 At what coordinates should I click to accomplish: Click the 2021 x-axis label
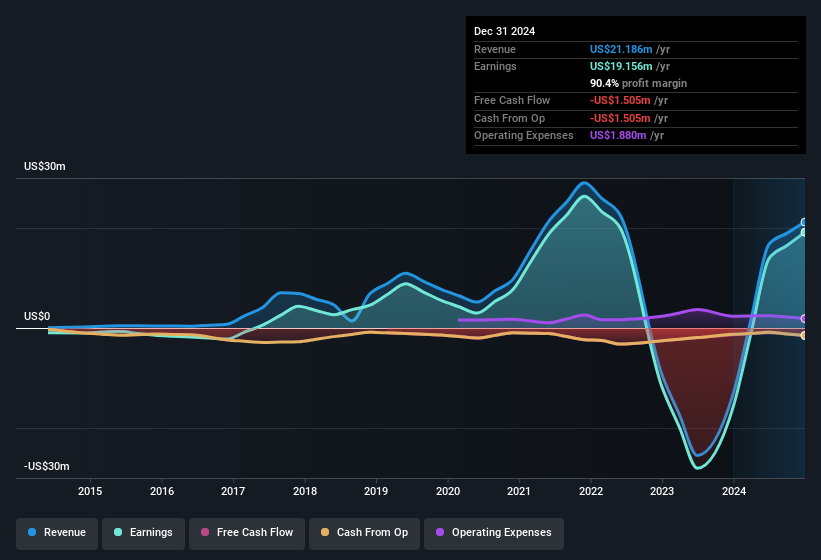[x=519, y=491]
